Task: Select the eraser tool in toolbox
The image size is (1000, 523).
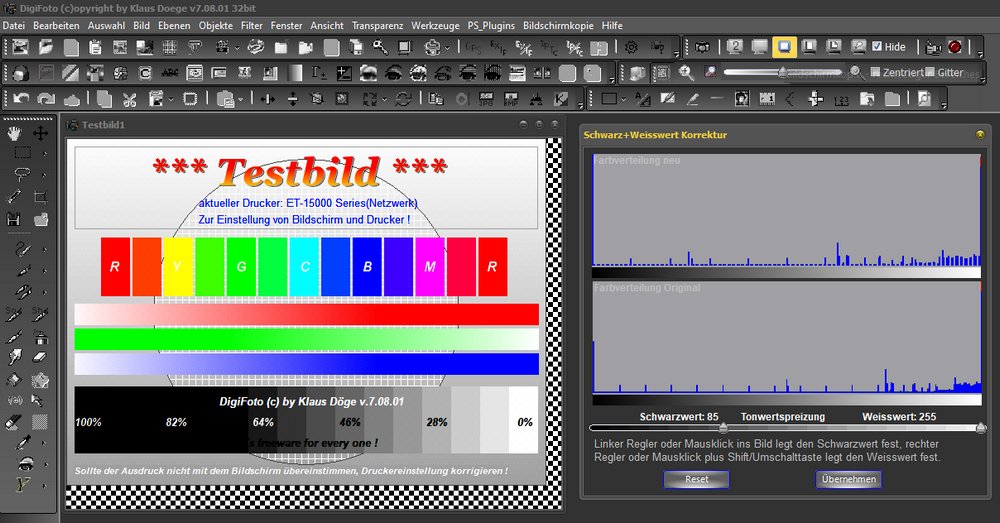Action: point(41,356)
